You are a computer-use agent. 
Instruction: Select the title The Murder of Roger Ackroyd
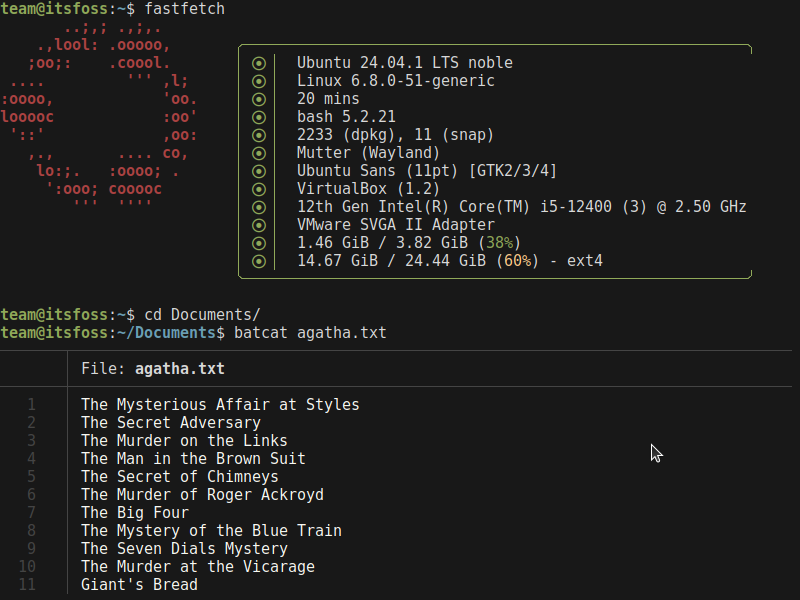pyautogui.click(x=200, y=494)
